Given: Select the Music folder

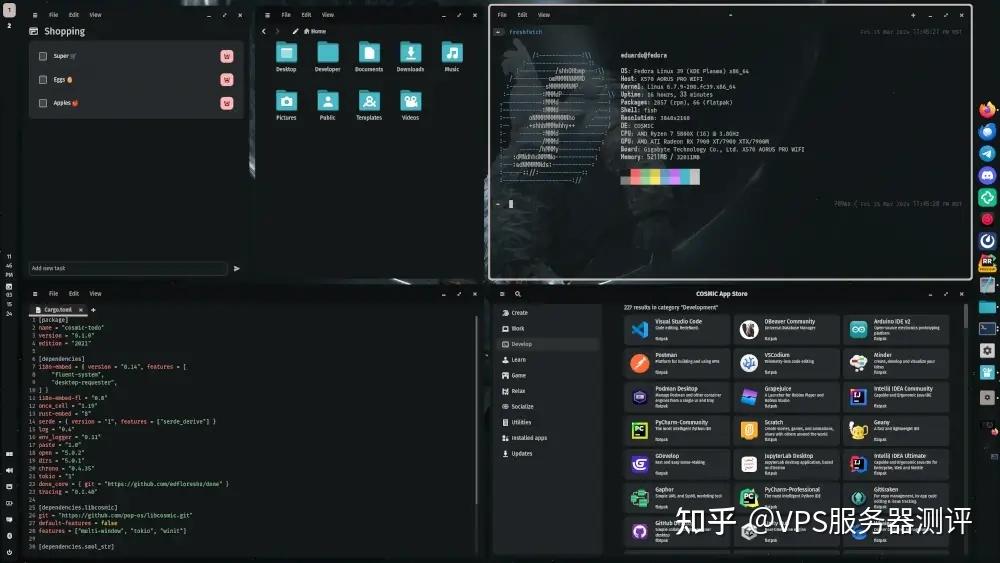Looking at the screenshot, I should (x=452, y=57).
